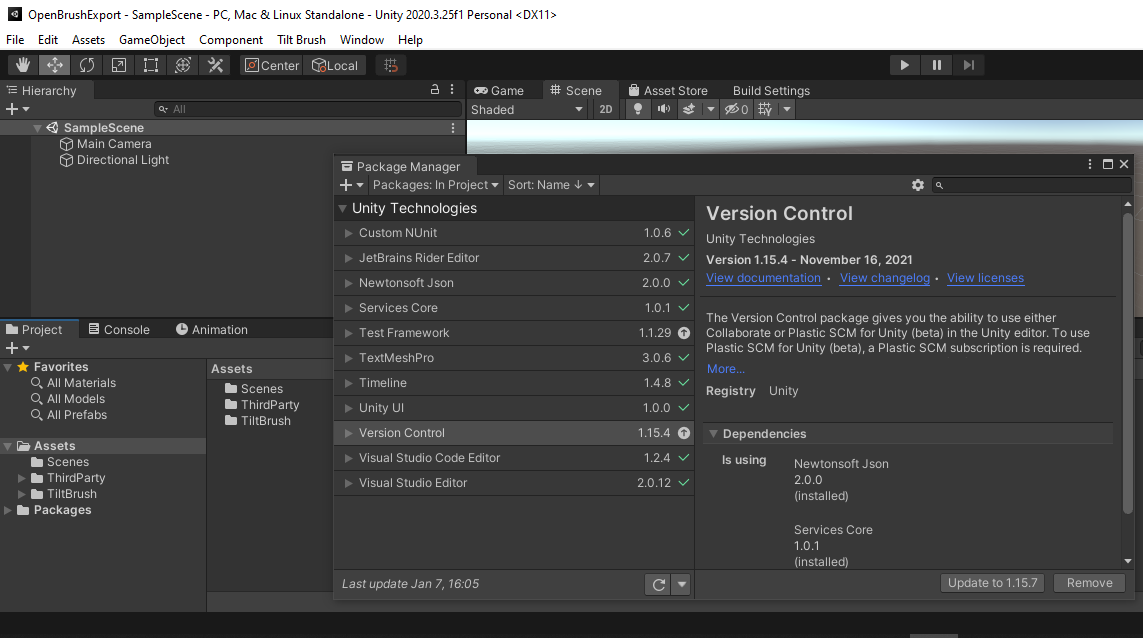Open the Window menu
The width and height of the screenshot is (1143, 638).
[x=362, y=39]
